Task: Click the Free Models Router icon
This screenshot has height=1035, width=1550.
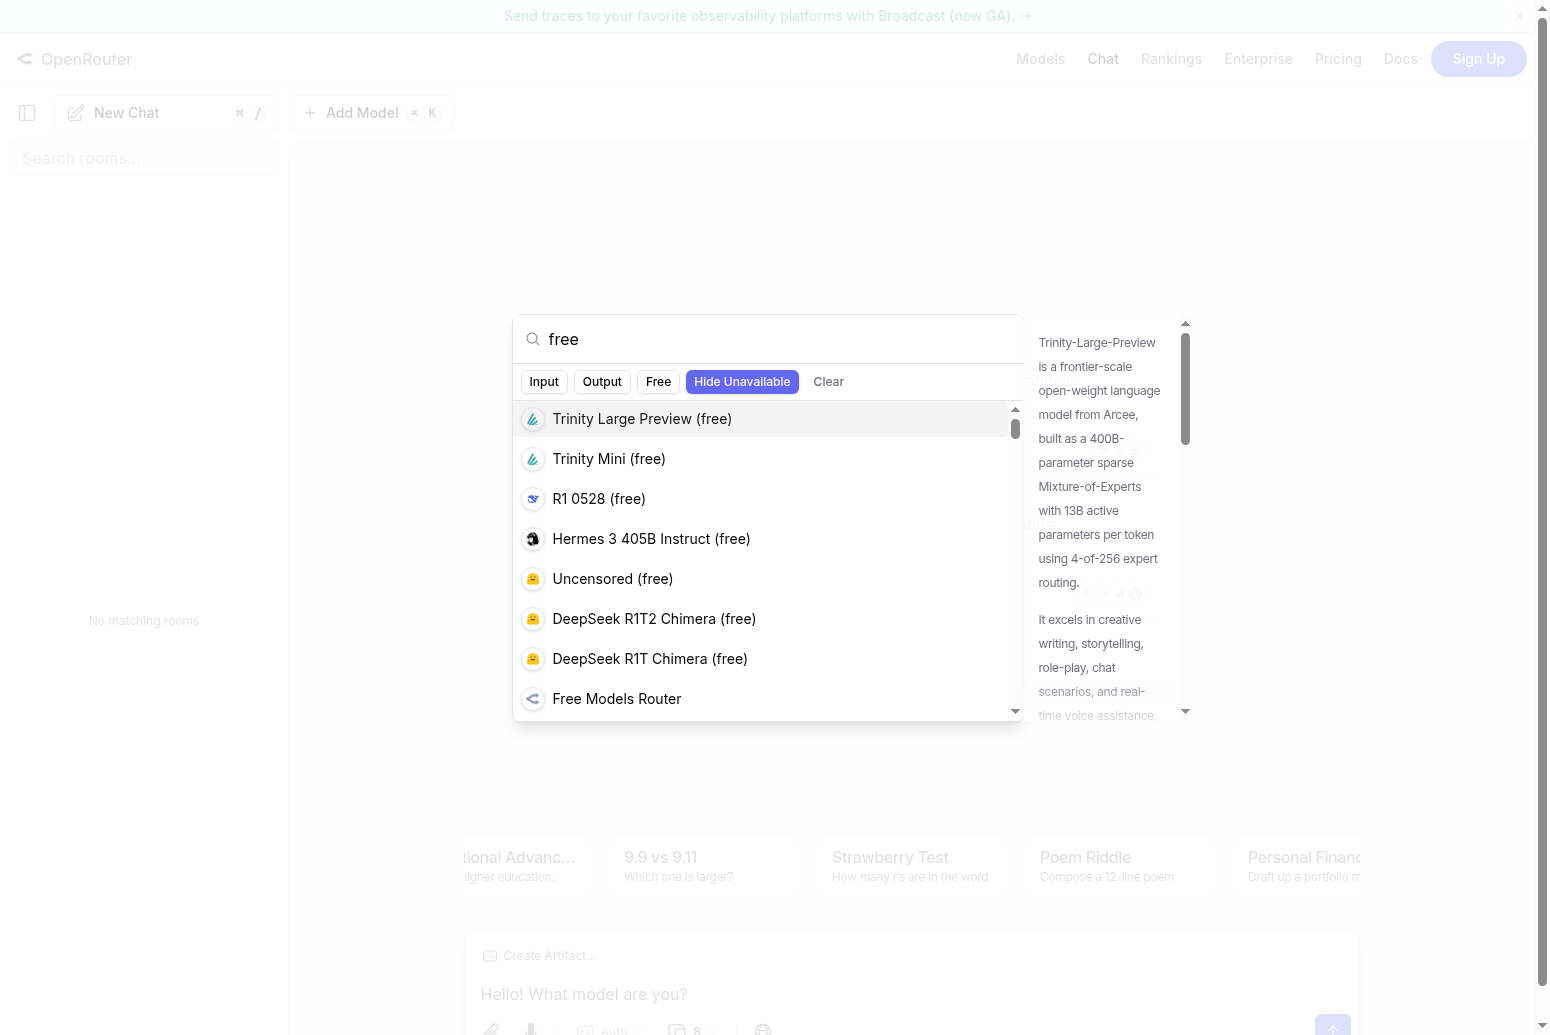Action: pos(533,699)
